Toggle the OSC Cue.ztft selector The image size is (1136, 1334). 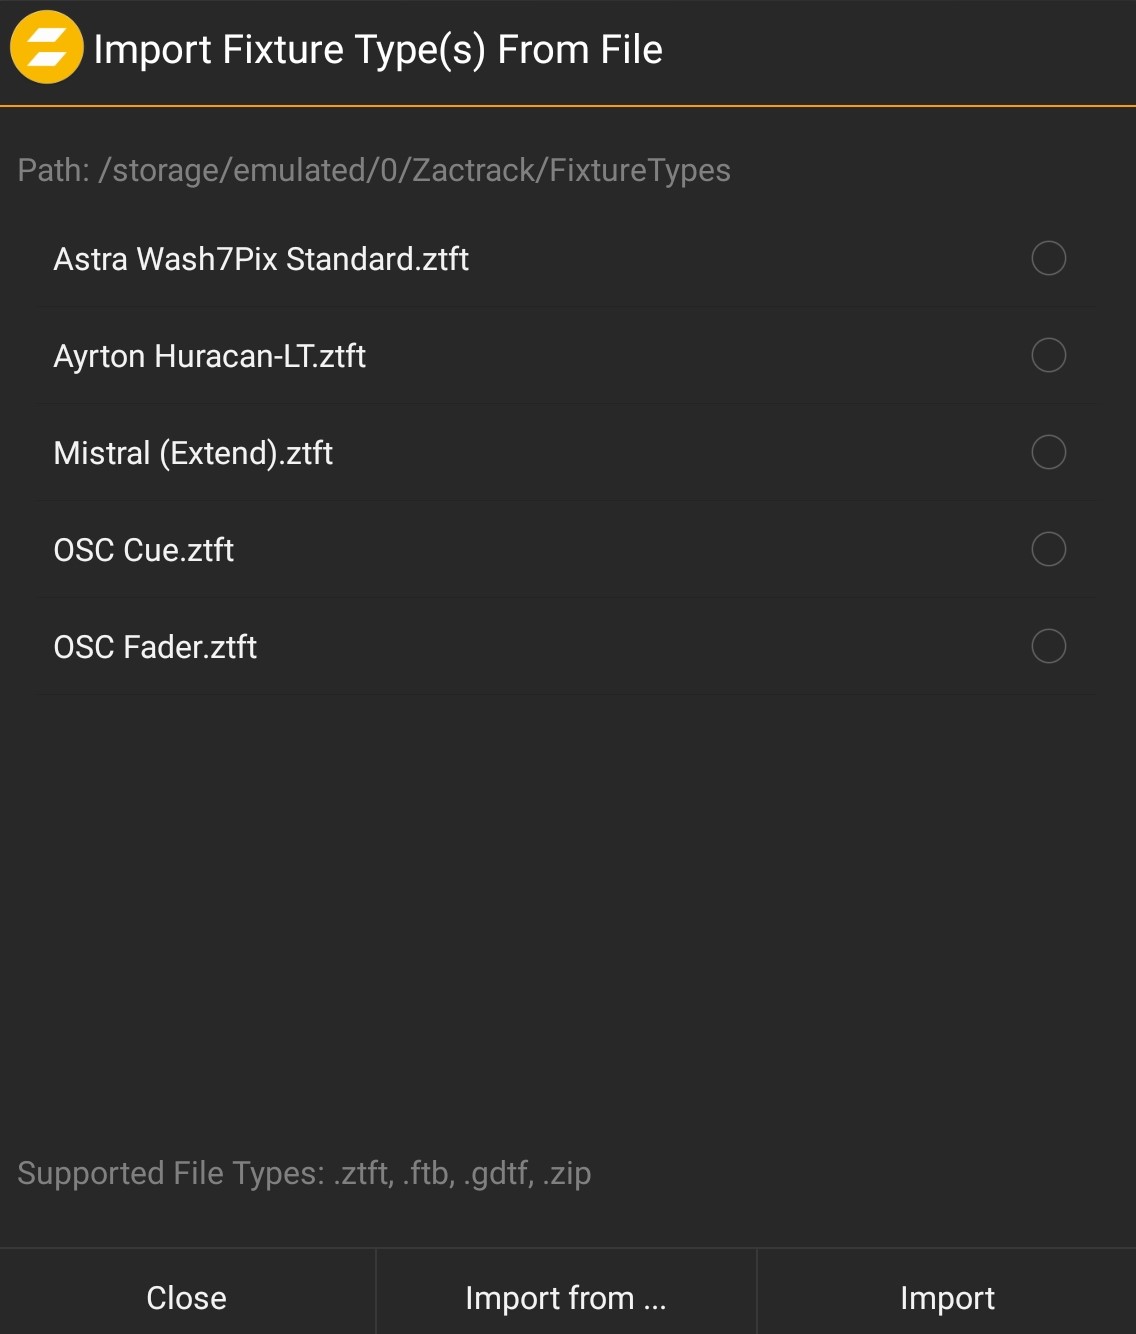coord(1048,549)
